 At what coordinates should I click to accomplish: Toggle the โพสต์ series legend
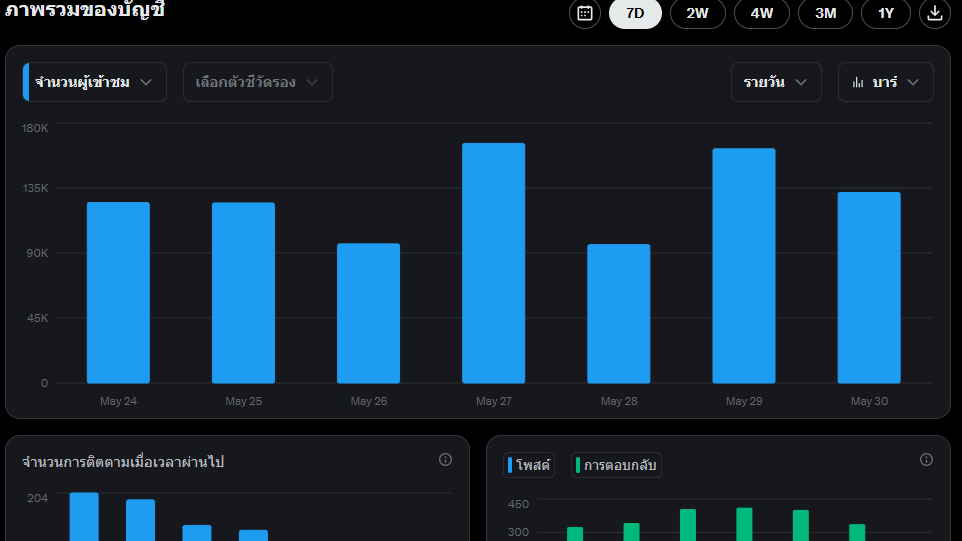[529, 465]
